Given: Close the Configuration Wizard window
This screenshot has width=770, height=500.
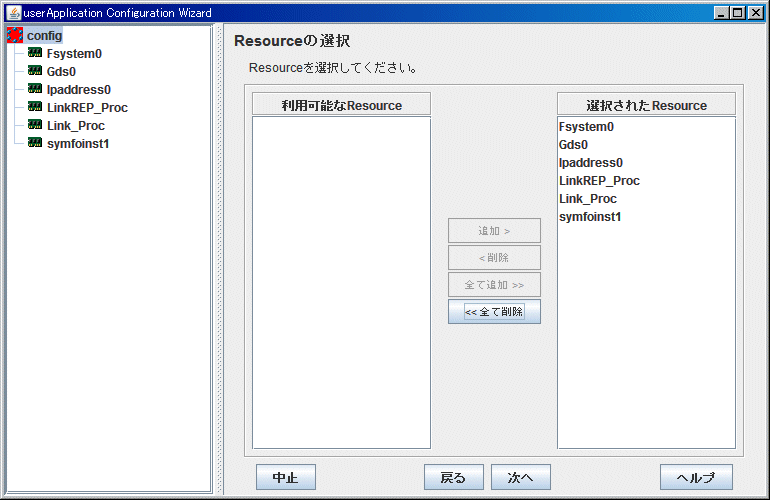Looking at the screenshot, I should [x=755, y=13].
